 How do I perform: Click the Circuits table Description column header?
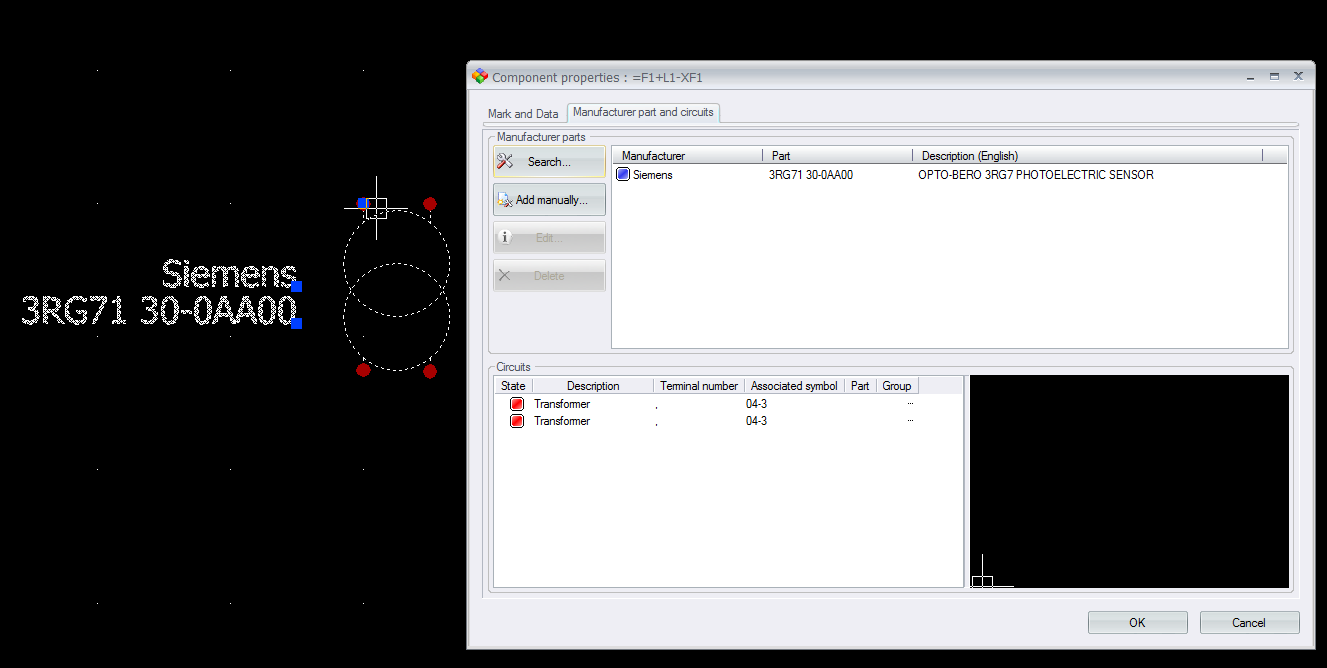click(593, 386)
